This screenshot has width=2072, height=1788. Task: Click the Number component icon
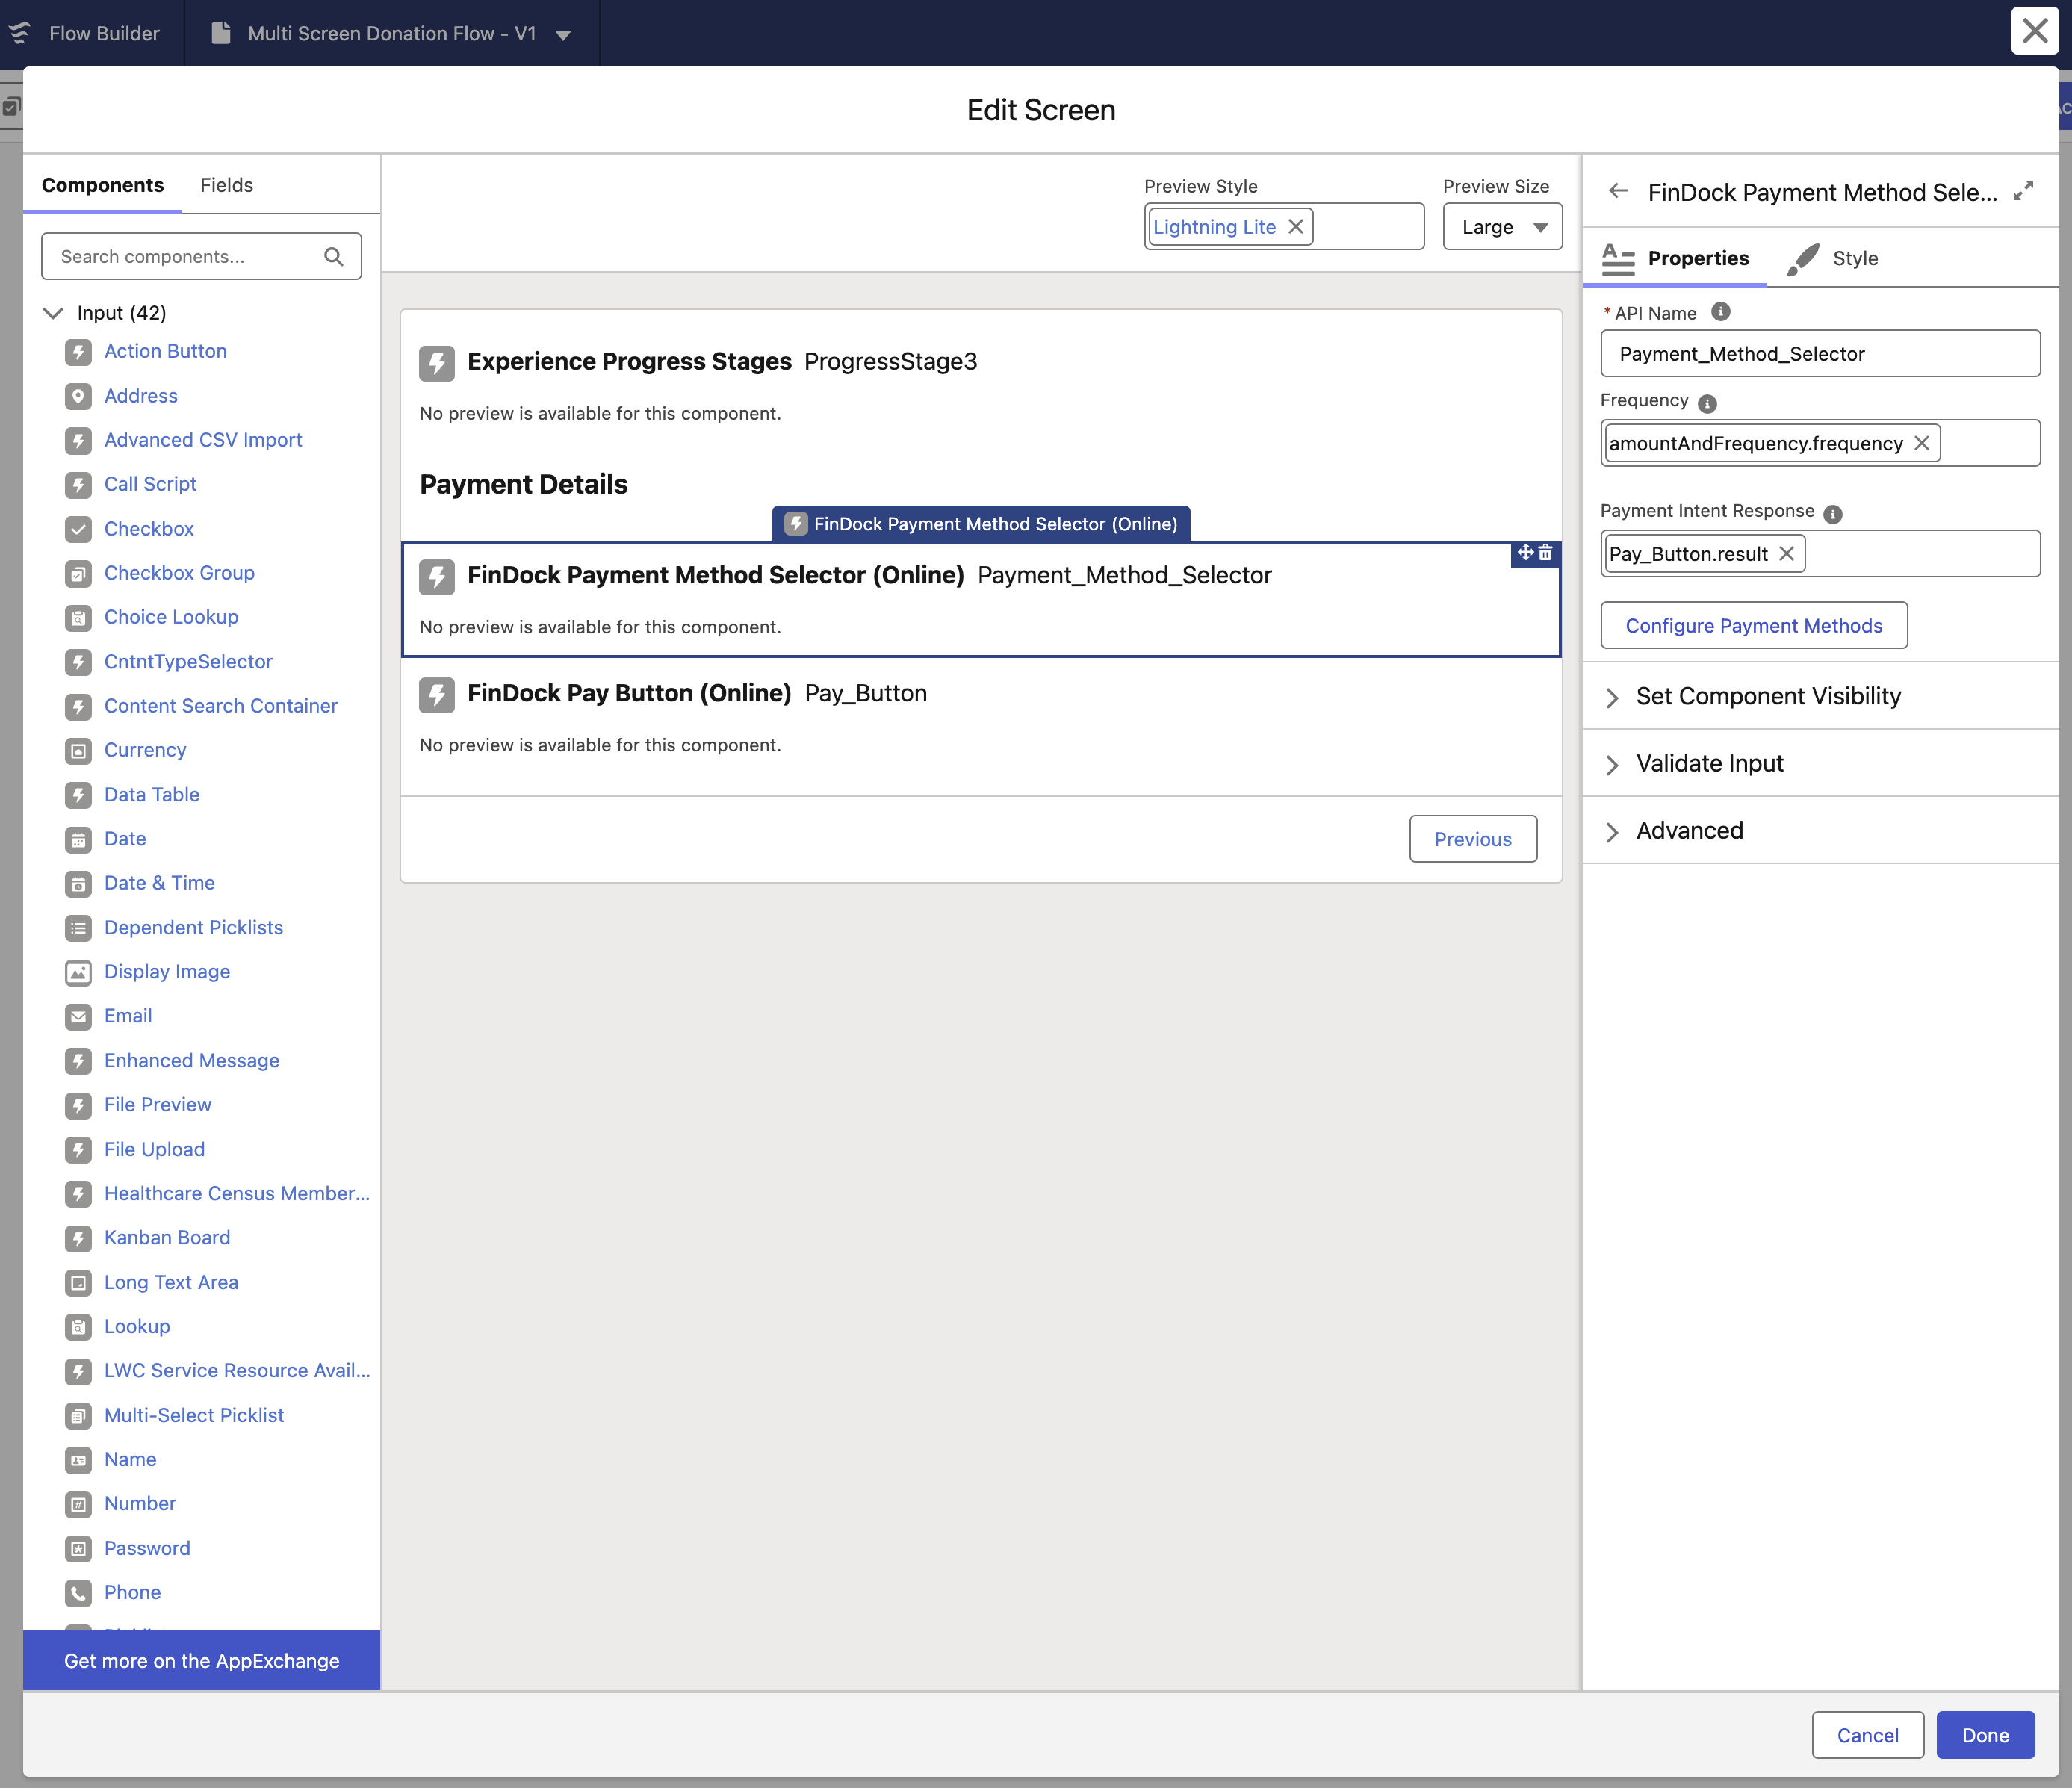click(x=78, y=1504)
